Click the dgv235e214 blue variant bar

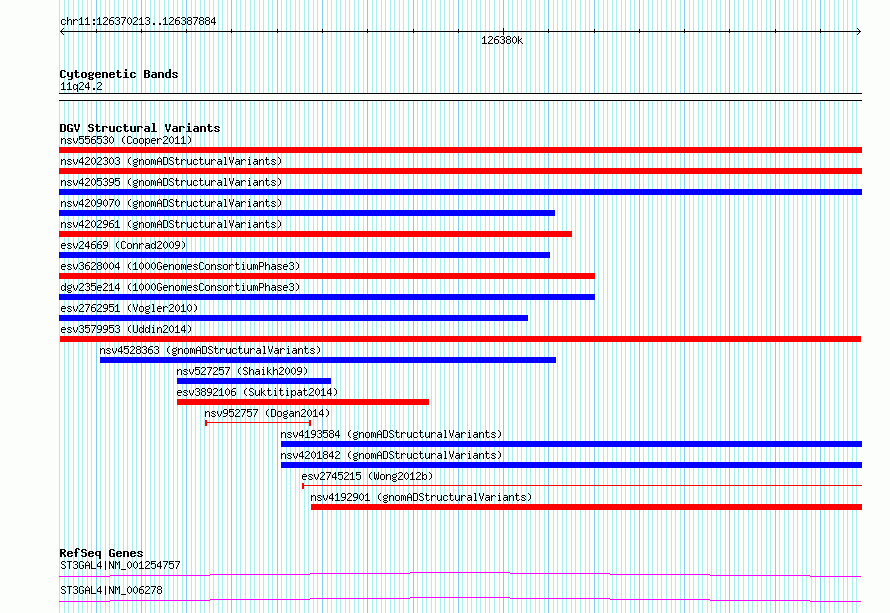[327, 297]
